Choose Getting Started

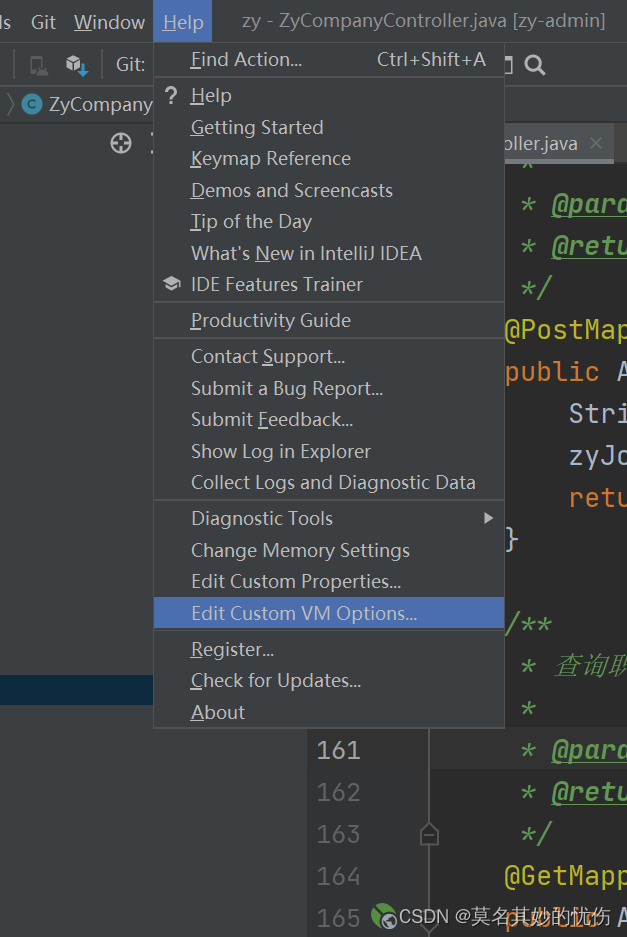pyautogui.click(x=329, y=127)
